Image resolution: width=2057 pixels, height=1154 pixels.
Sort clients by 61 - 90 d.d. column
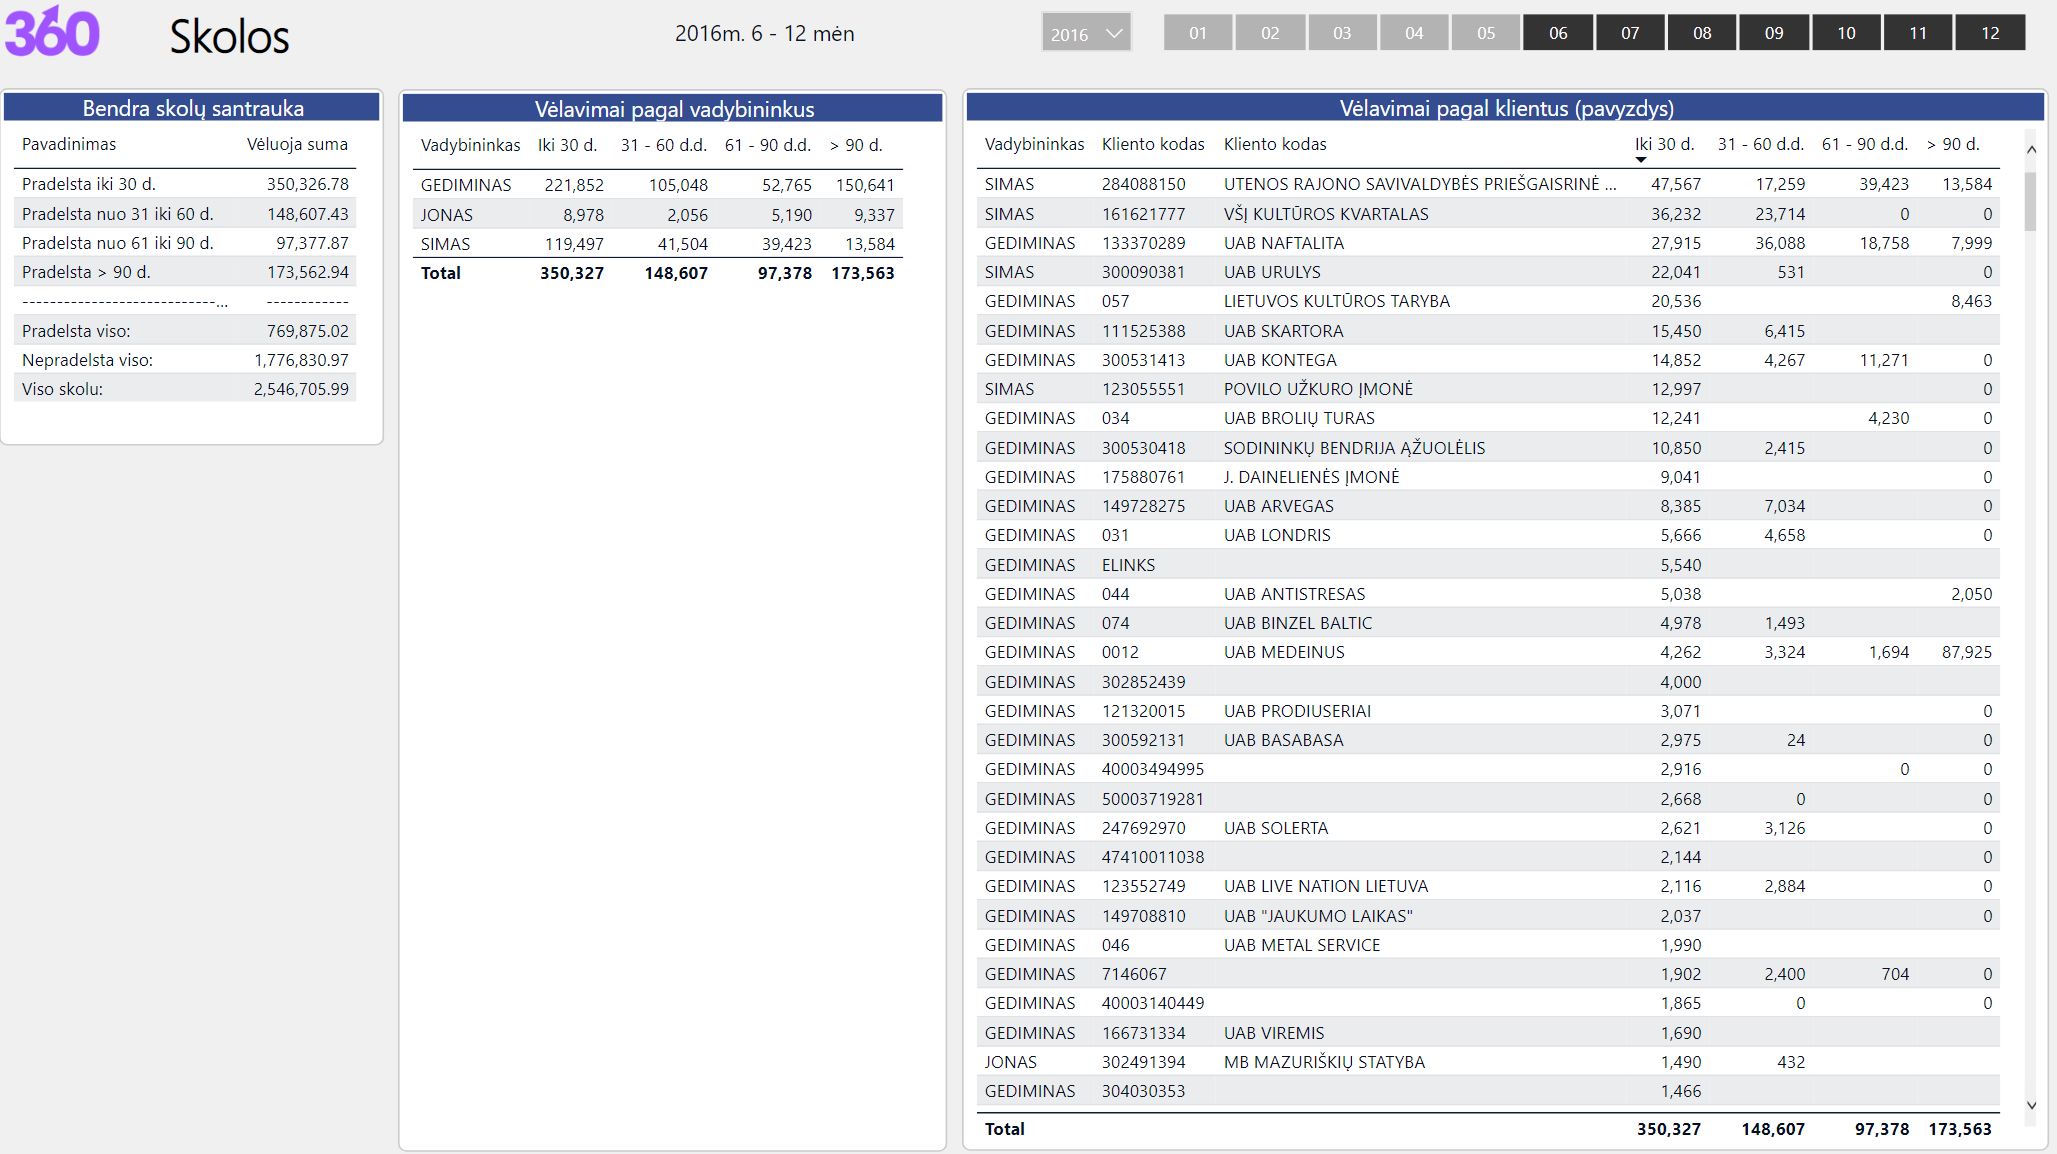coord(1865,144)
